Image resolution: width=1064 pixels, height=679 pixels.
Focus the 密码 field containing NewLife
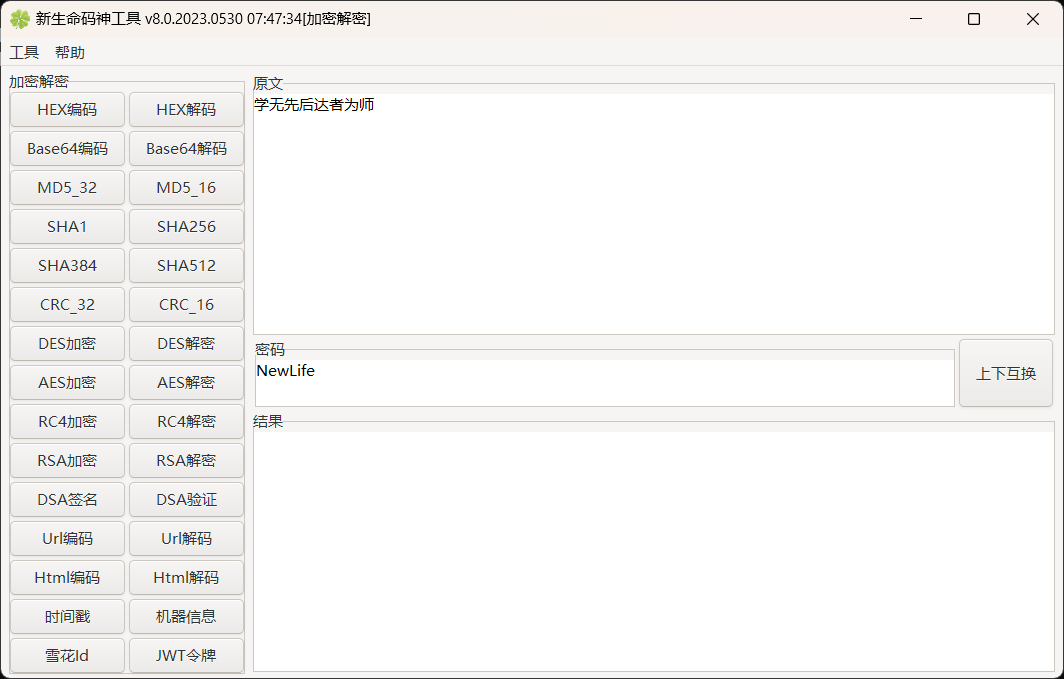(x=604, y=383)
